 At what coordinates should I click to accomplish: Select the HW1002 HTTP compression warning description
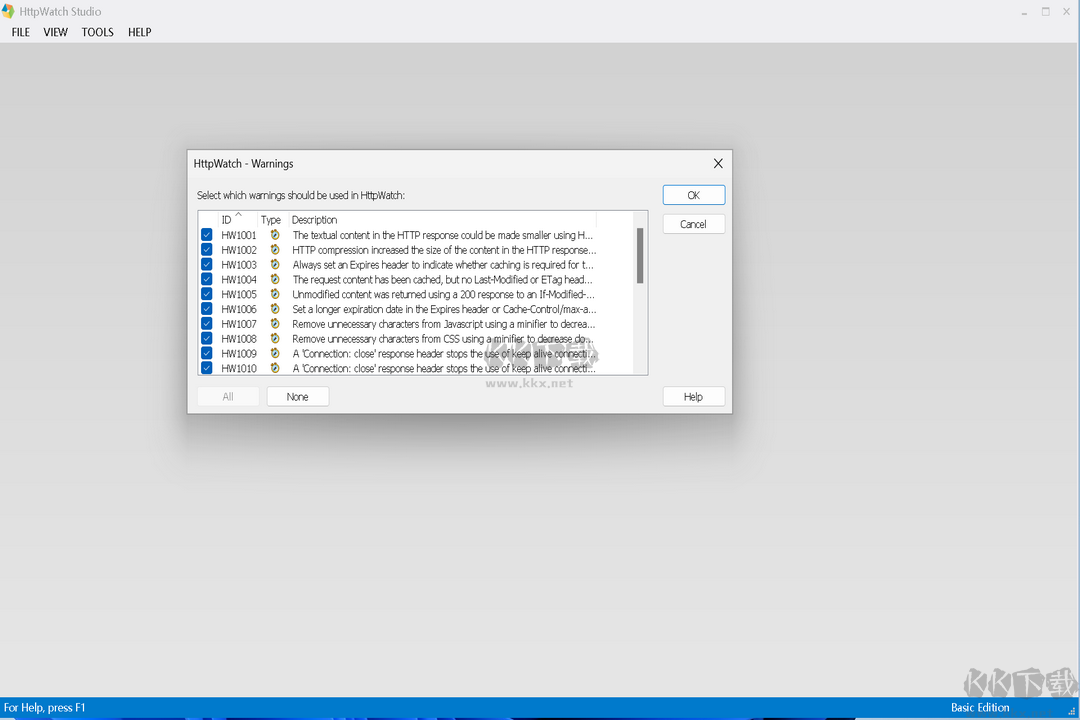click(x=444, y=249)
